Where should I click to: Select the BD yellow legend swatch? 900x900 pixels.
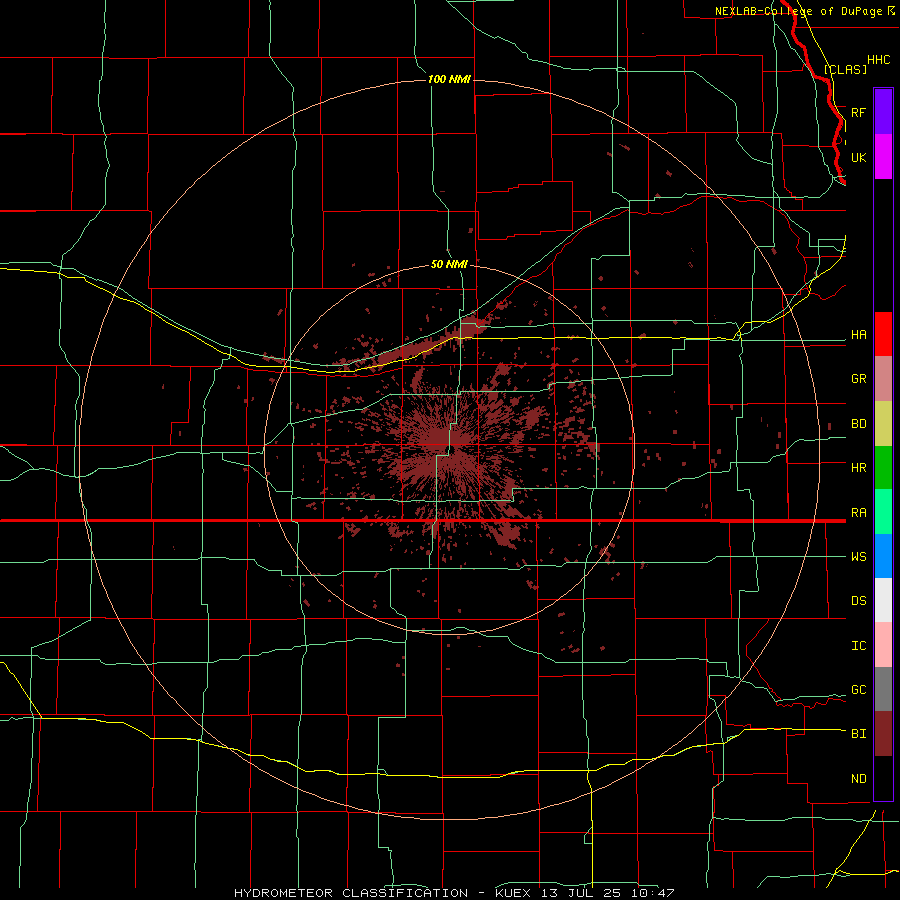883,424
